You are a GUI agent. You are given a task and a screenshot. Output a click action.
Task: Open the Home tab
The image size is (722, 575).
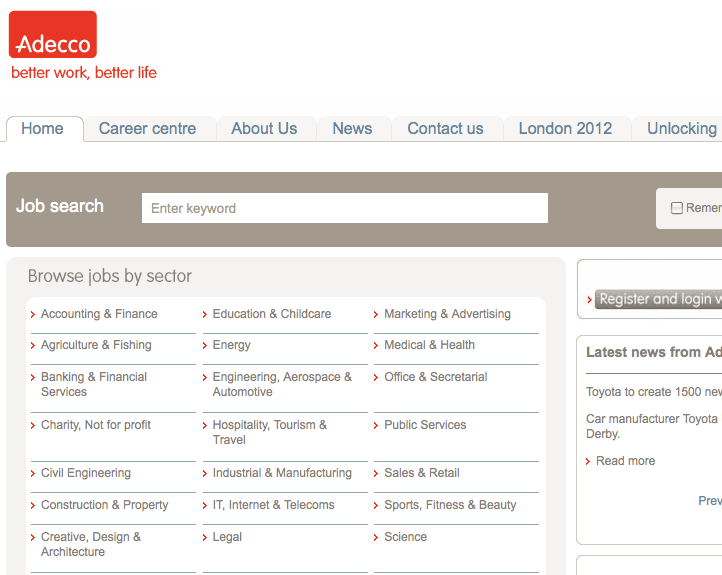tap(42, 128)
